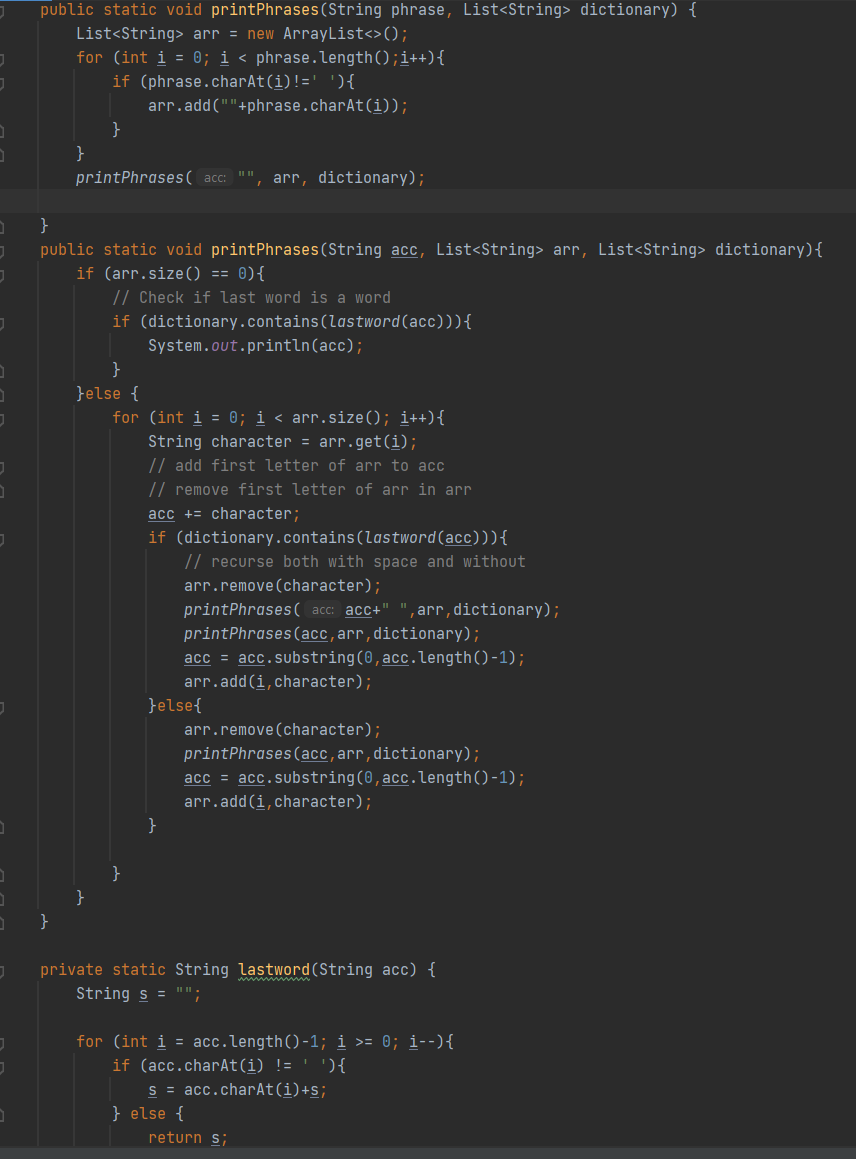
Task: Fold the arr.size() for loop in gutter
Action: pos(3,418)
